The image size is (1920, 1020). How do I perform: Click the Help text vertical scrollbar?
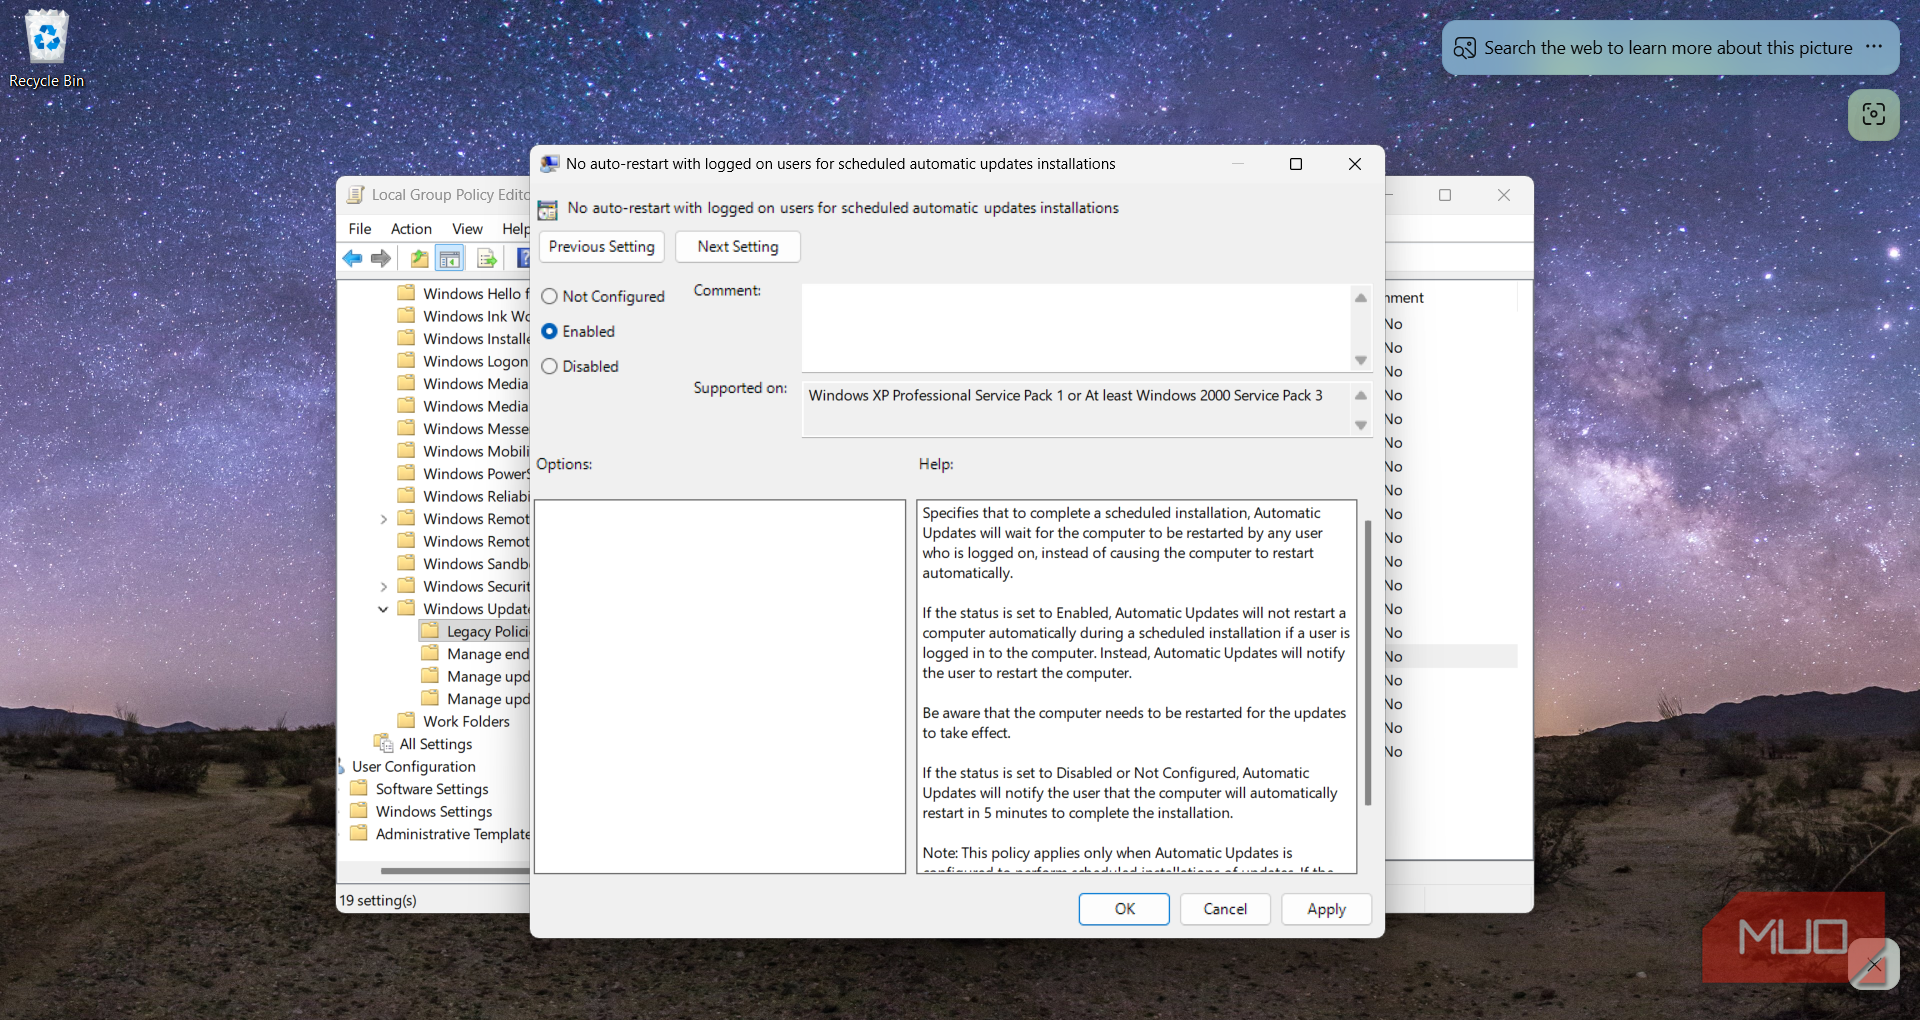point(1367,662)
